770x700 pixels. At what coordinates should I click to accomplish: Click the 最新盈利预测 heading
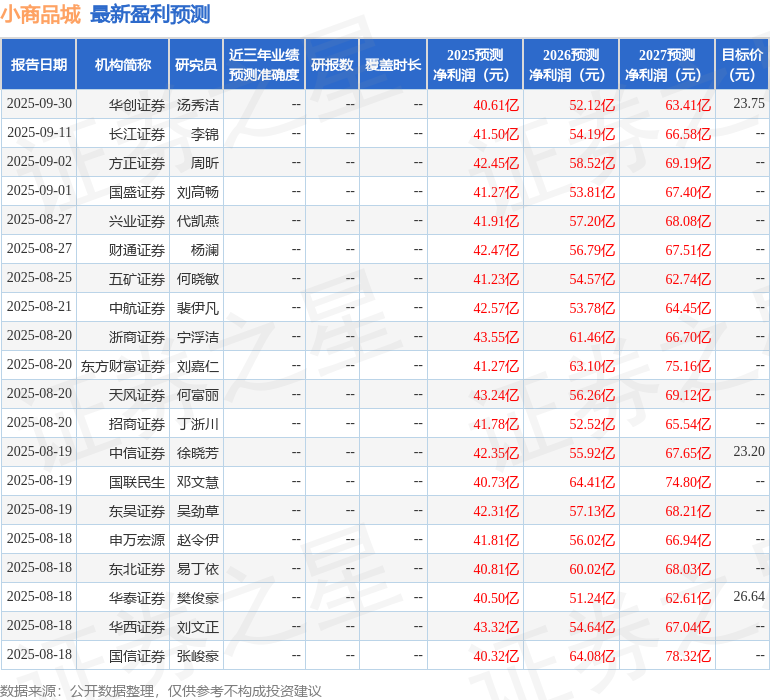click(150, 15)
